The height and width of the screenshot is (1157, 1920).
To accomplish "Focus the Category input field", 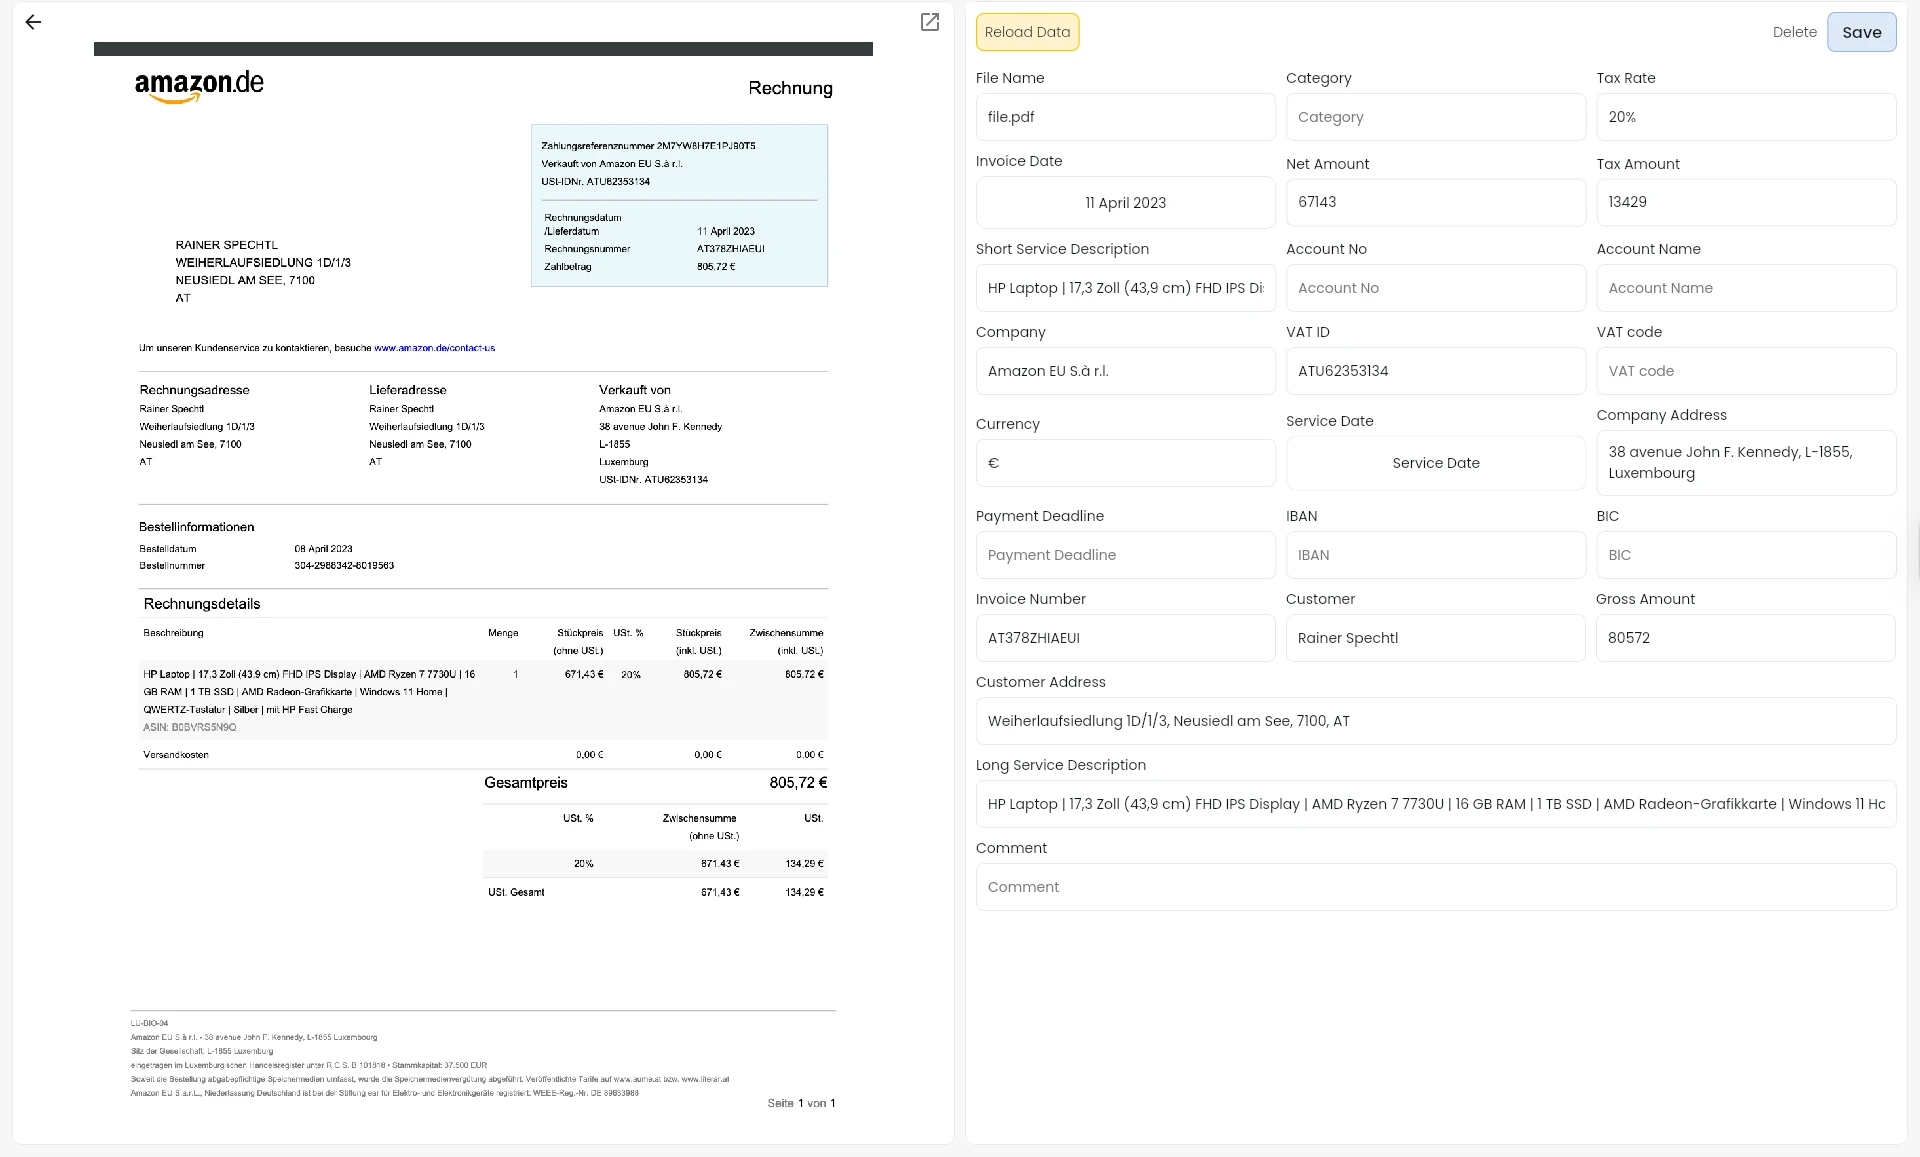I will [x=1435, y=117].
